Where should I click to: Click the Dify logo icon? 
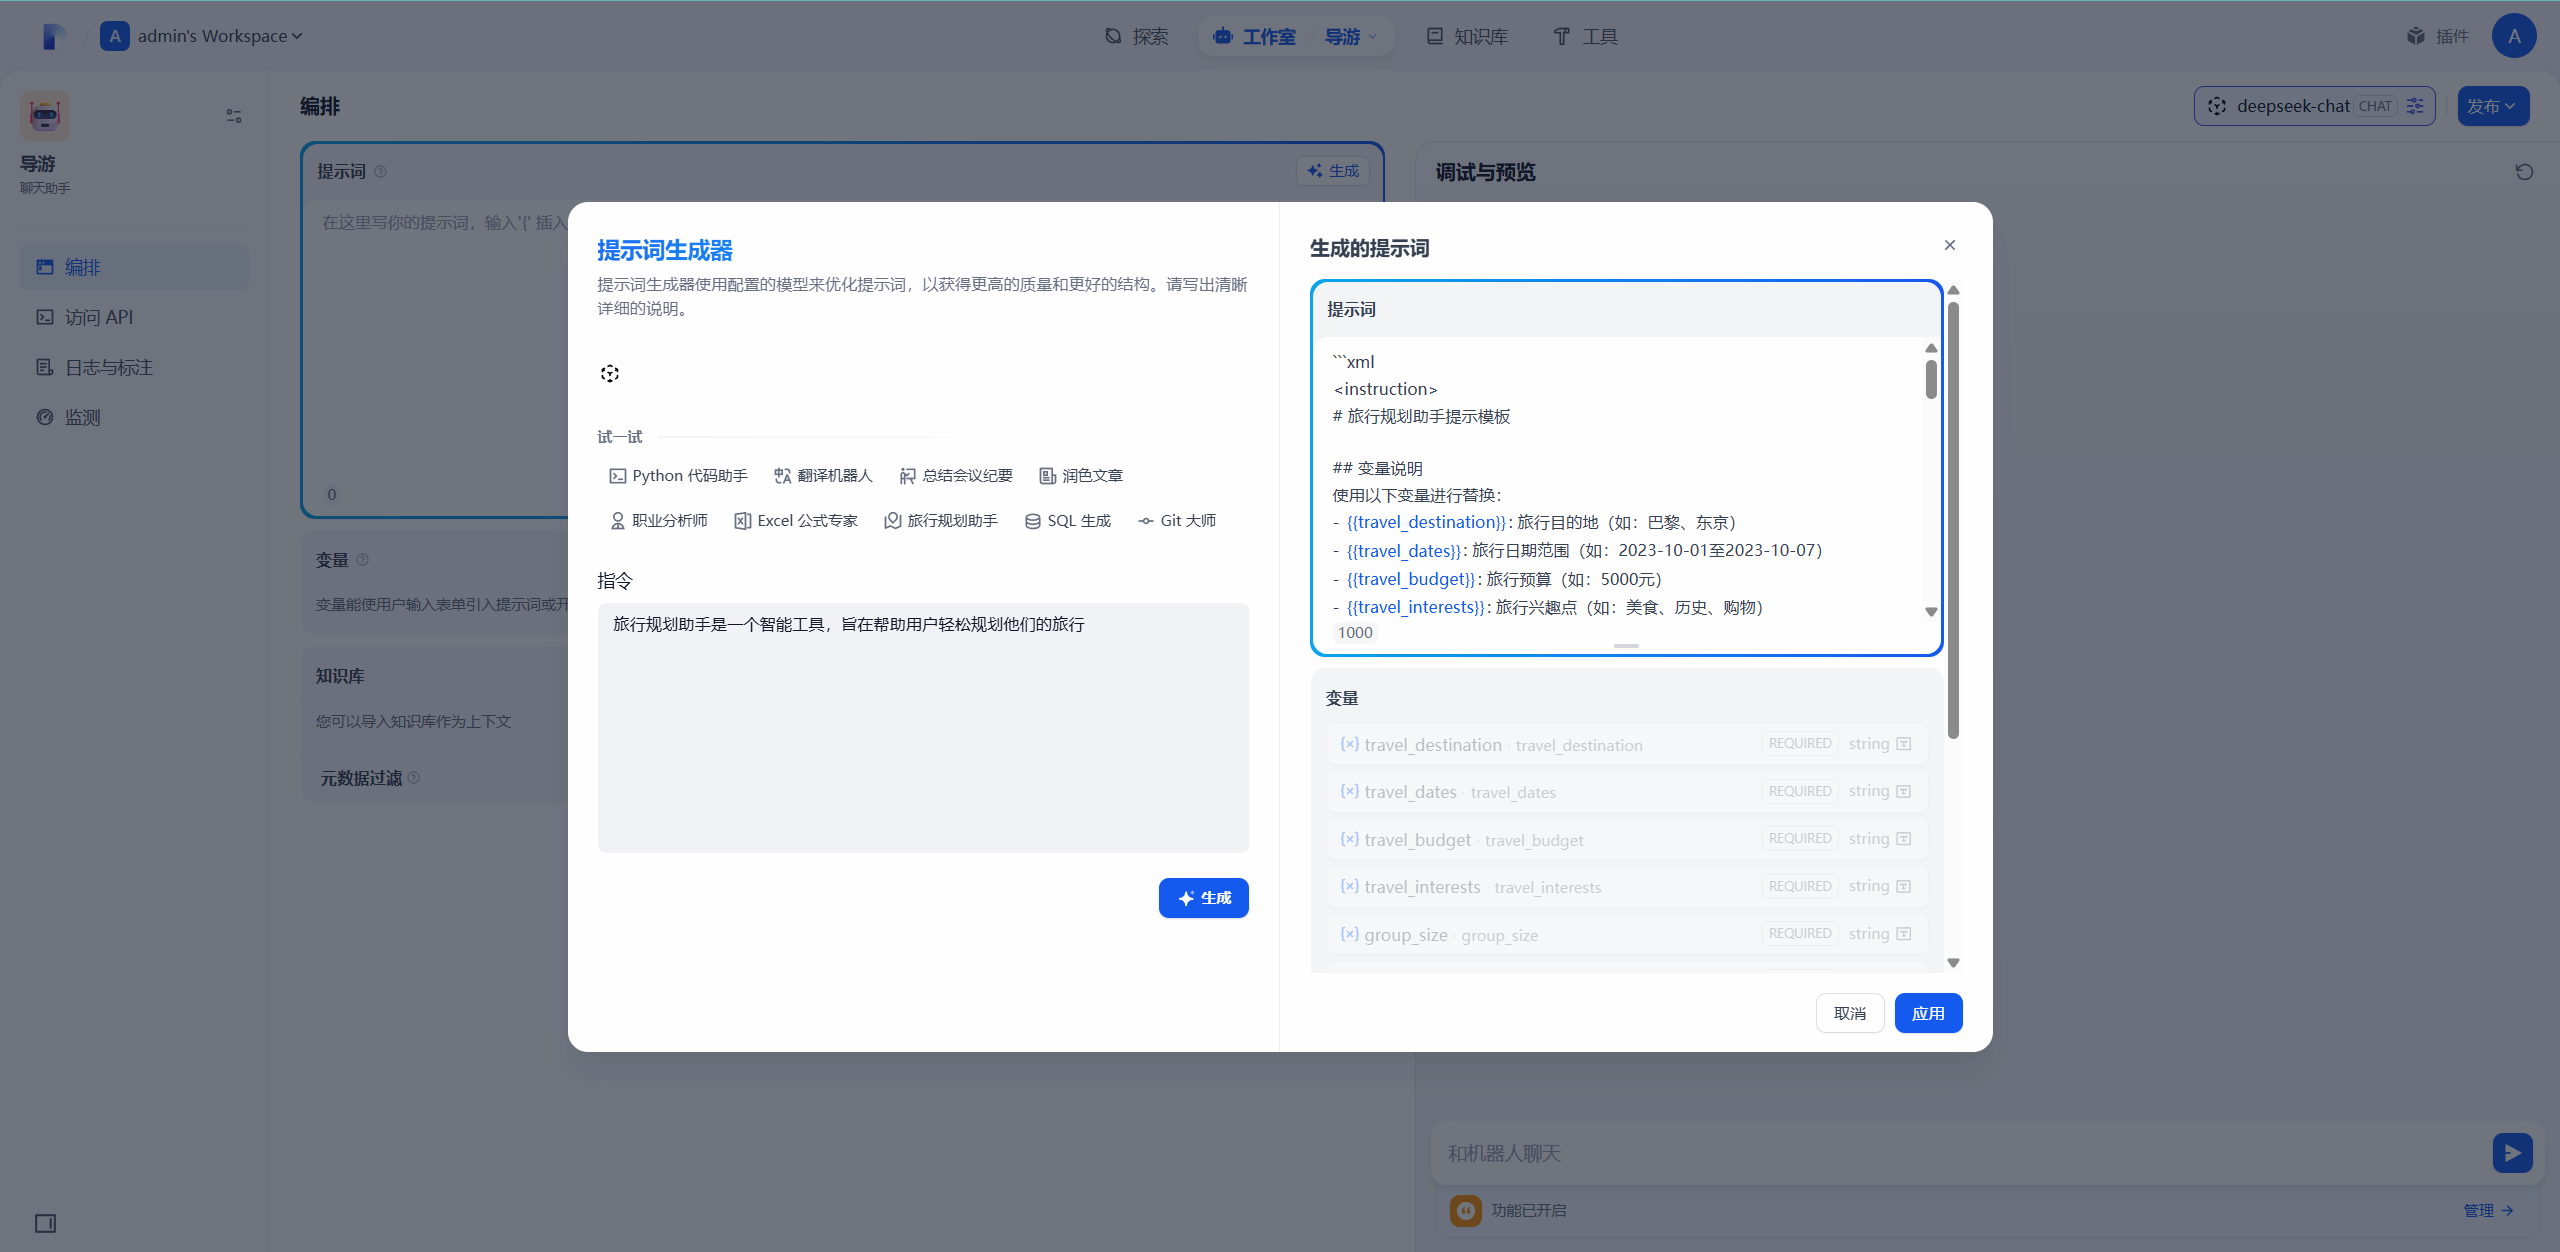point(53,36)
